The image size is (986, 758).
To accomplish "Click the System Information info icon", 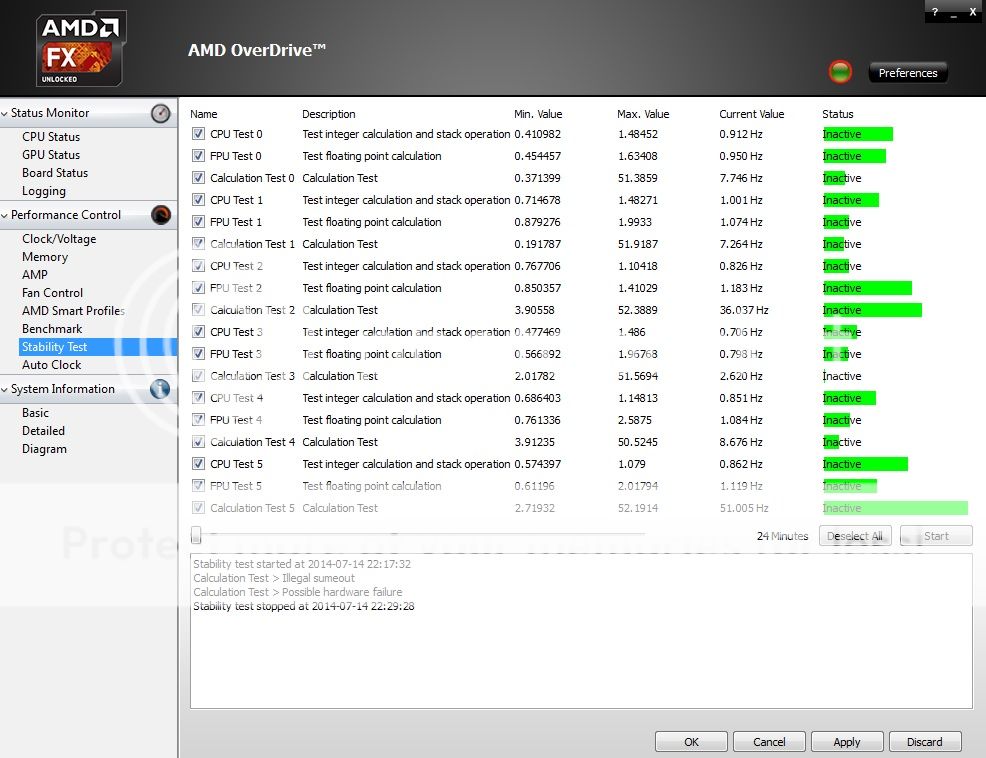I will (160, 389).
